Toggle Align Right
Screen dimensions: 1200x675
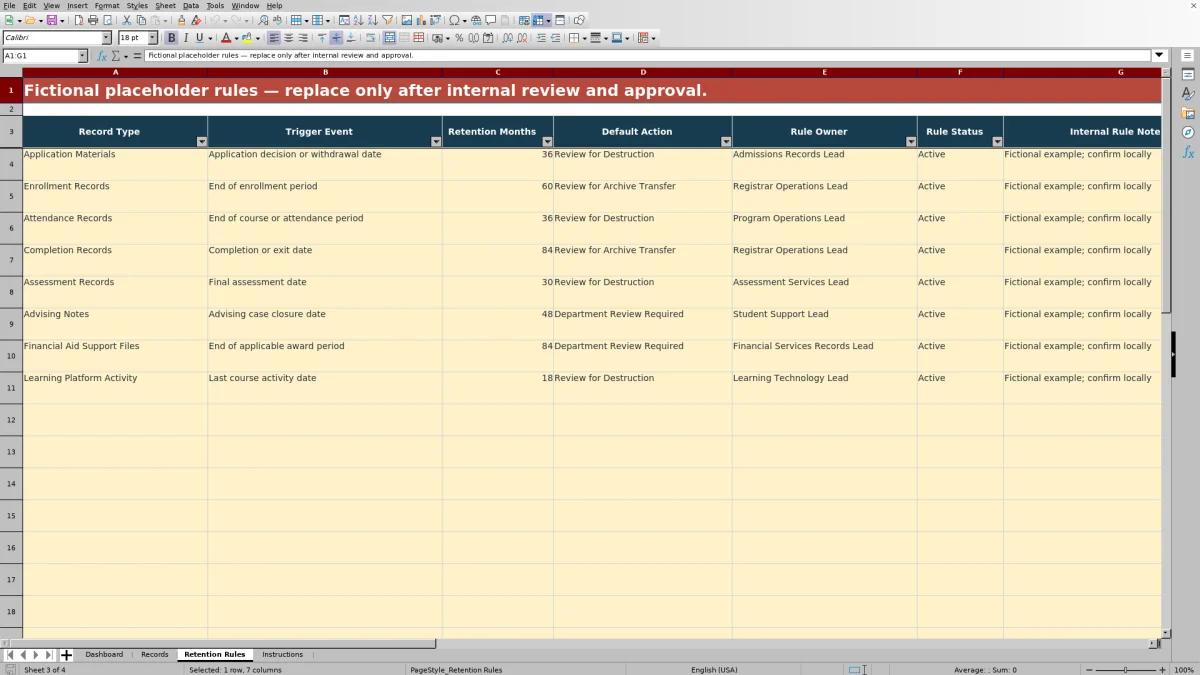303,38
